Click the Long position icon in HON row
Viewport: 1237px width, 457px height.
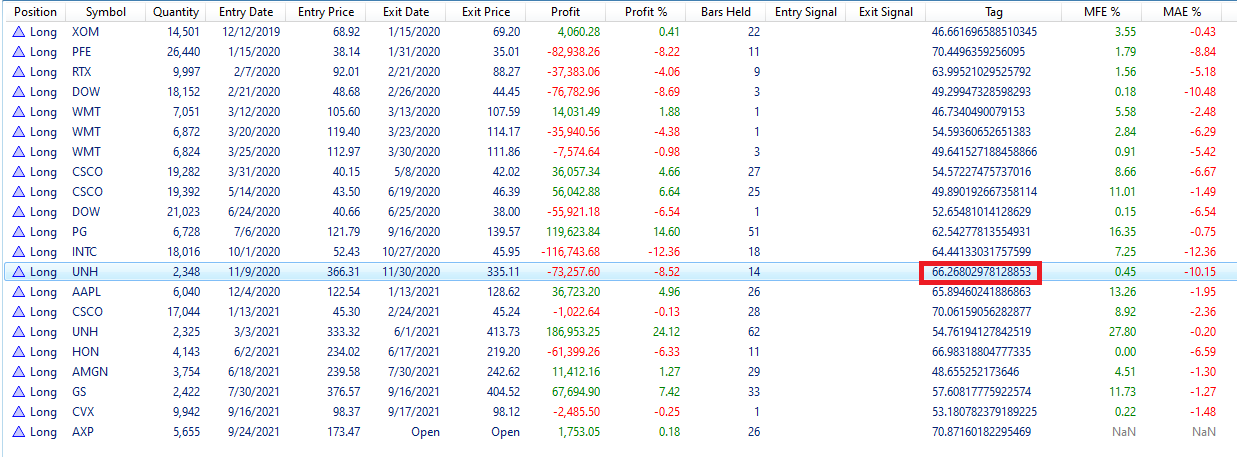(x=17, y=352)
